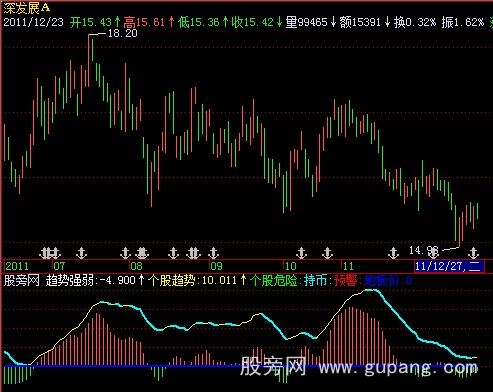Click the green 个股危险 indicator label
Viewport: 493px width, 392px height.
click(x=273, y=280)
